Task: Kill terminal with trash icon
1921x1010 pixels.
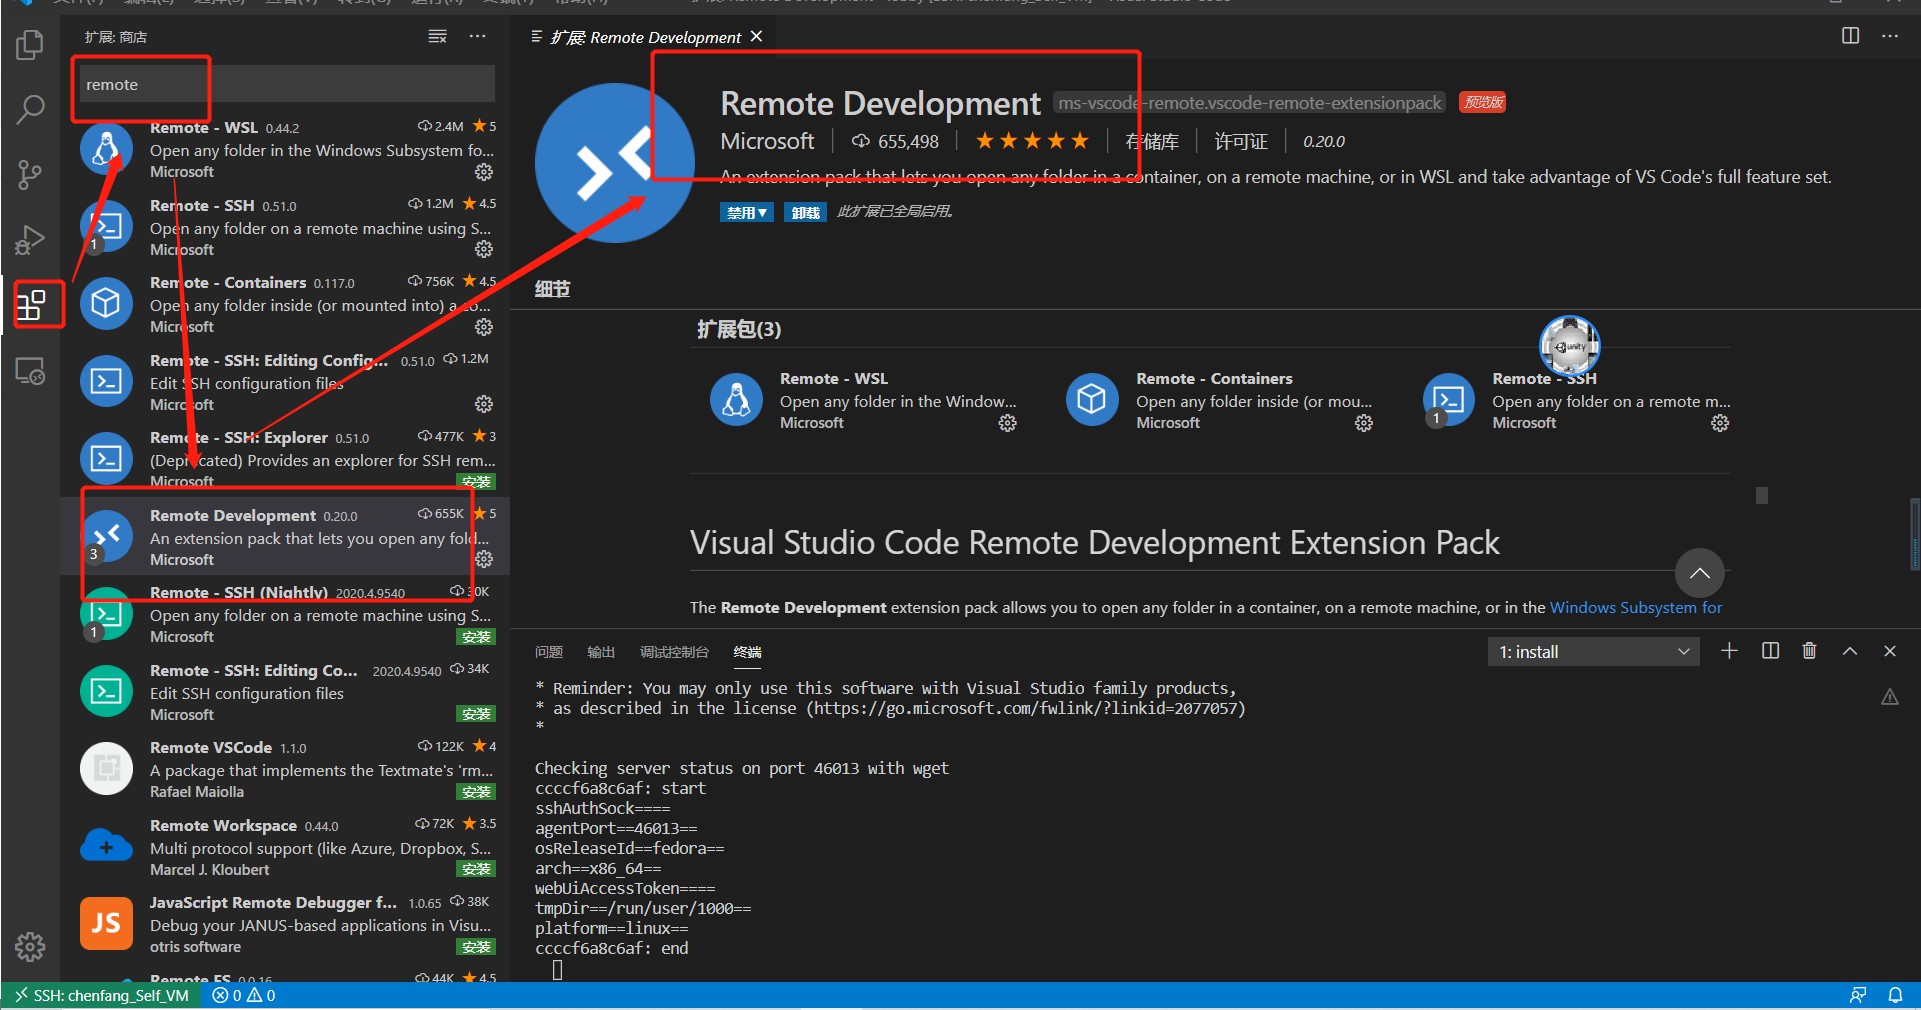Action: click(x=1809, y=651)
